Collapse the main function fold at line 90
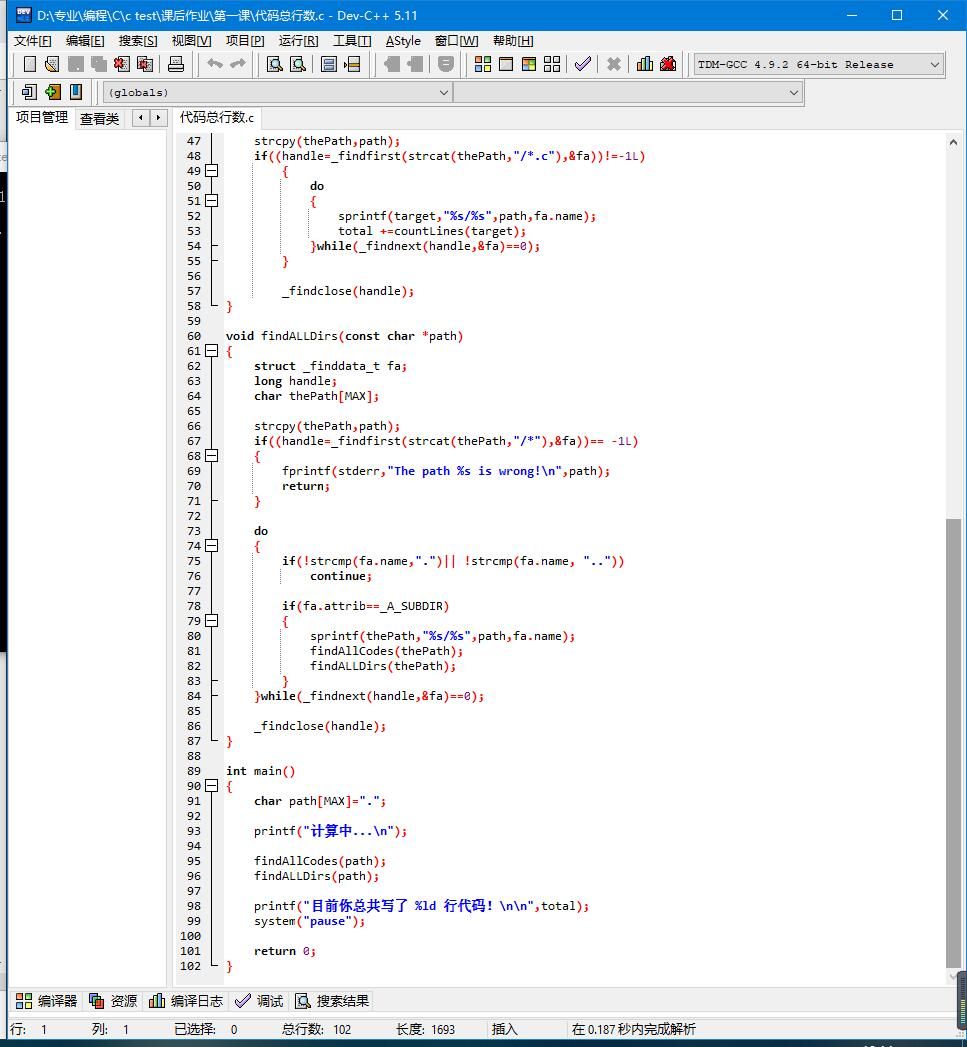 [212, 786]
